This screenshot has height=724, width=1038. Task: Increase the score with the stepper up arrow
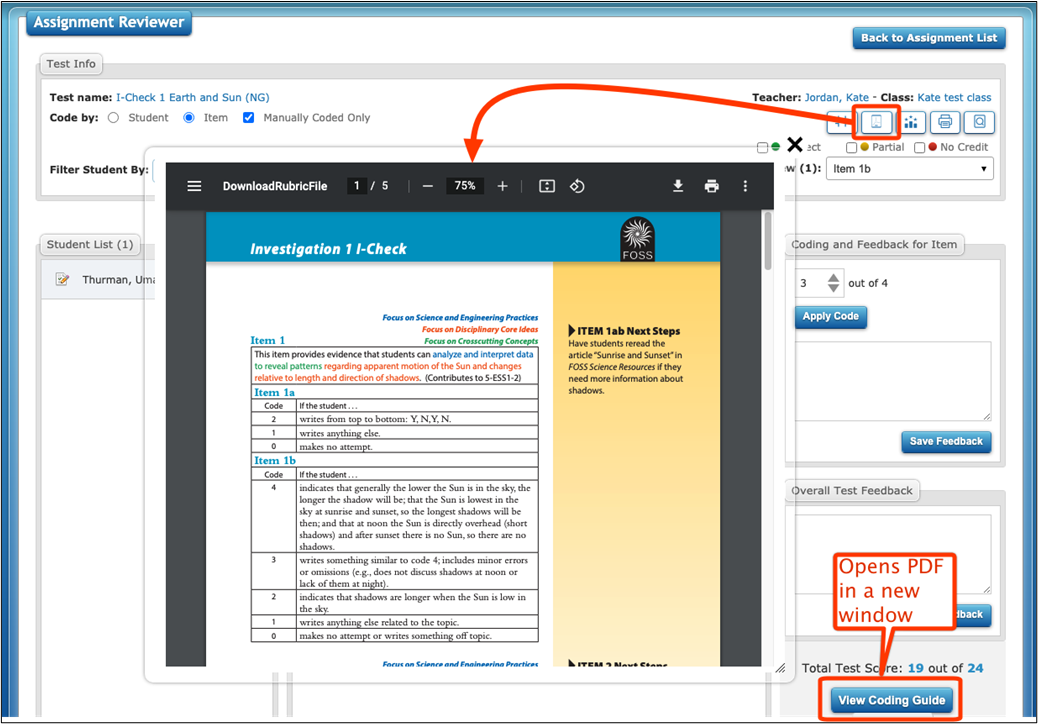click(832, 277)
